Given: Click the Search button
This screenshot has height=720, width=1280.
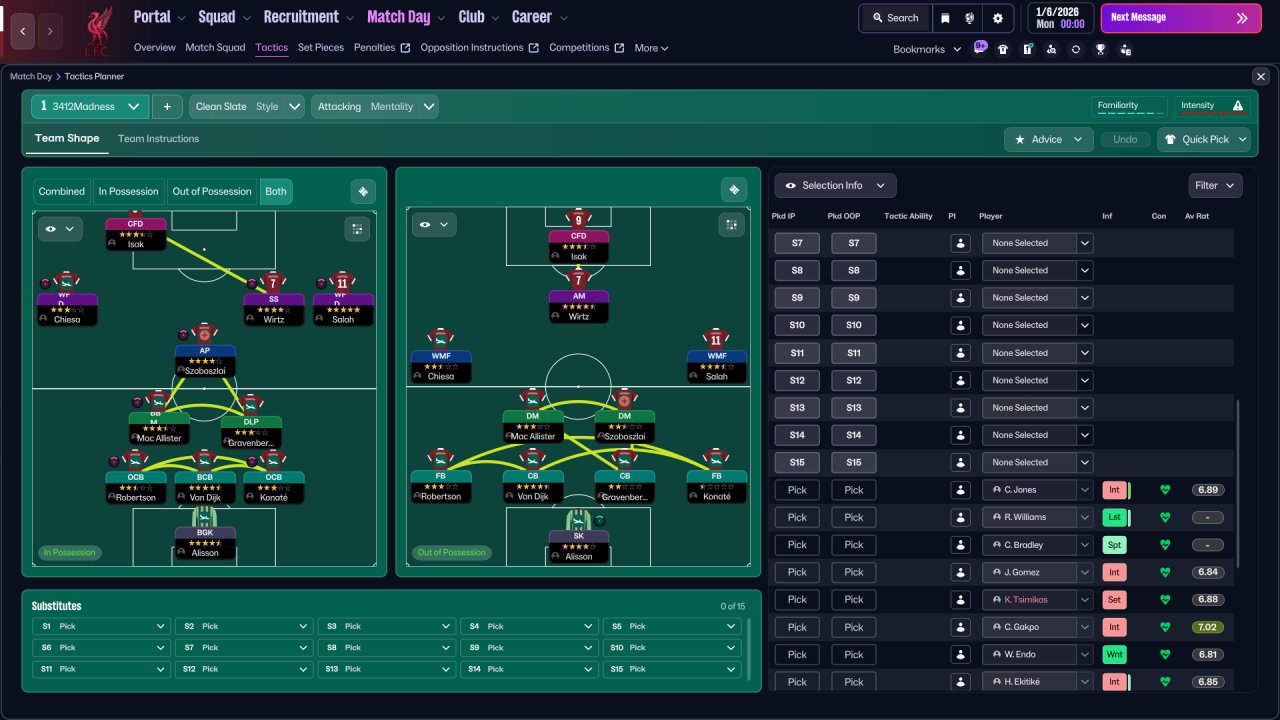Looking at the screenshot, I should (x=895, y=18).
